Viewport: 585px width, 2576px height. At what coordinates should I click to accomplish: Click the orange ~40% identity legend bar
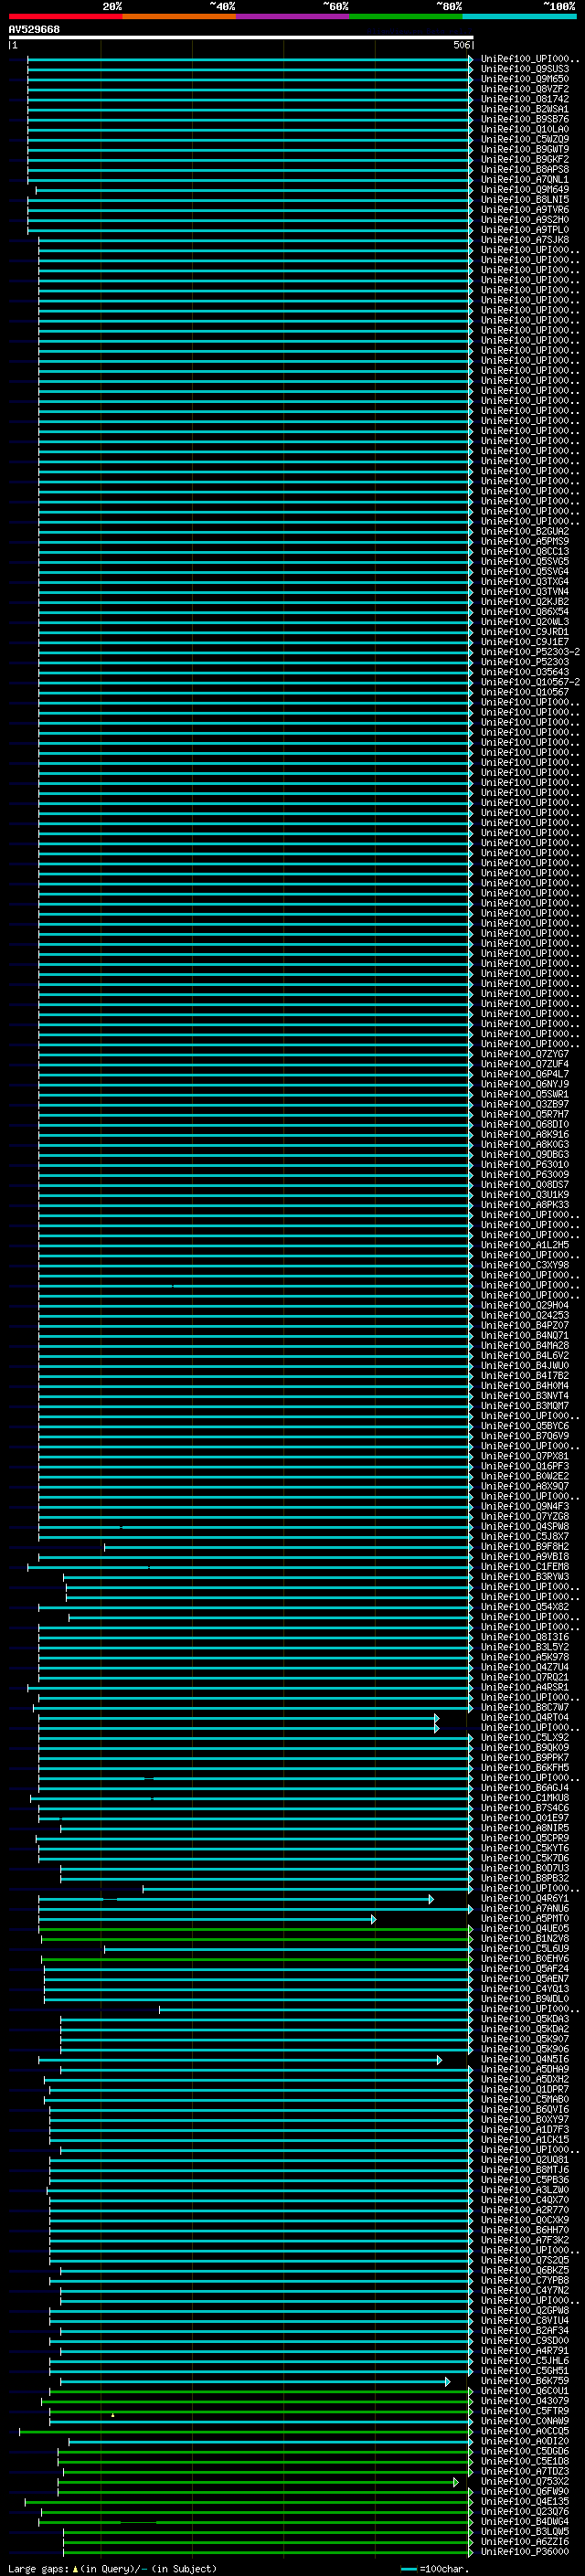[x=179, y=16]
